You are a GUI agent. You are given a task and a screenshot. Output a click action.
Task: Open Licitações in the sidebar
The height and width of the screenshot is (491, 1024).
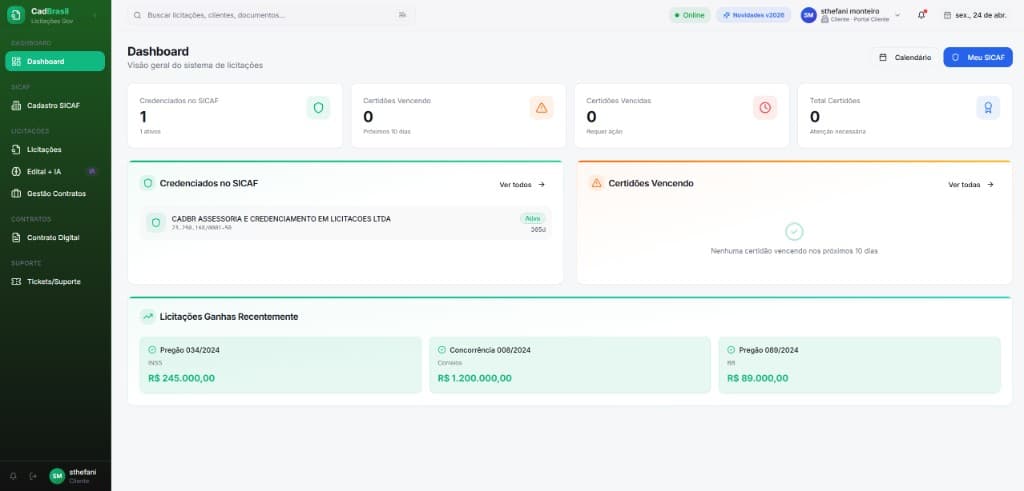click(55, 150)
